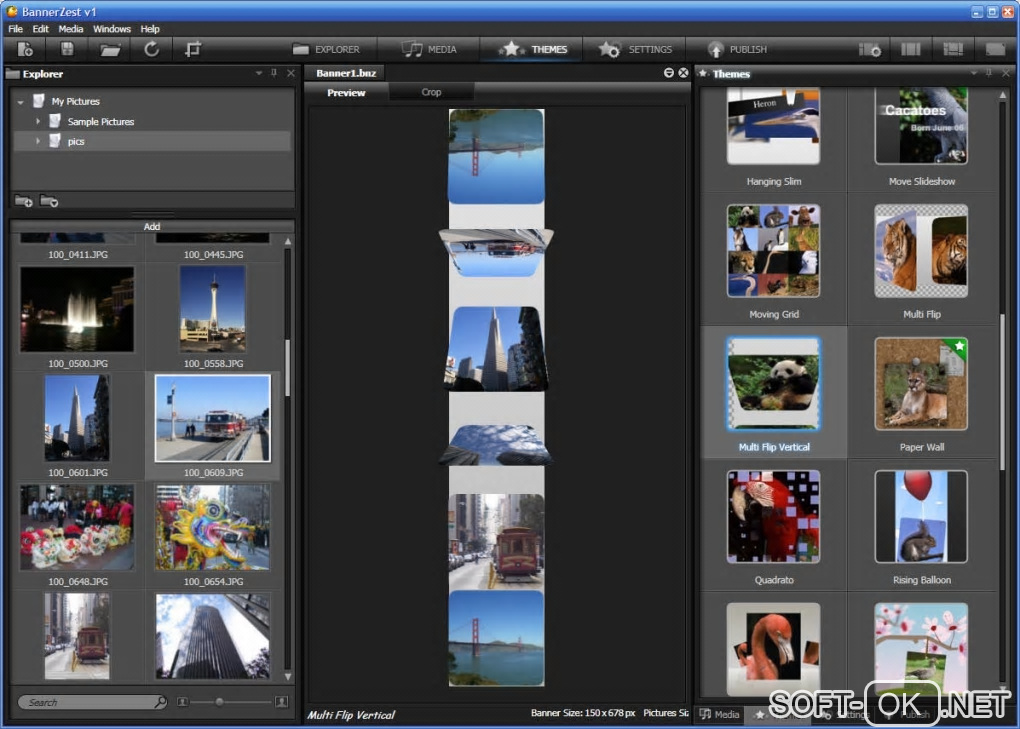Viewport: 1020px width, 729px height.
Task: Expand the Sample Pictures folder
Action: pyautogui.click(x=38, y=121)
